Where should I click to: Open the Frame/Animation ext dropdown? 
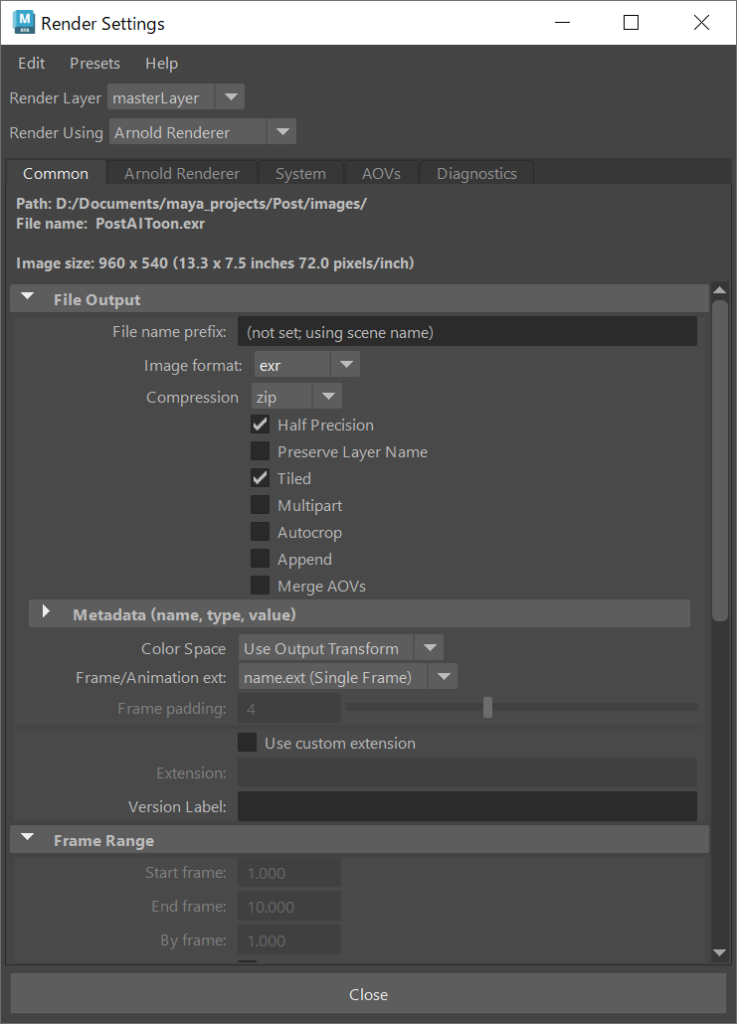tap(348, 677)
